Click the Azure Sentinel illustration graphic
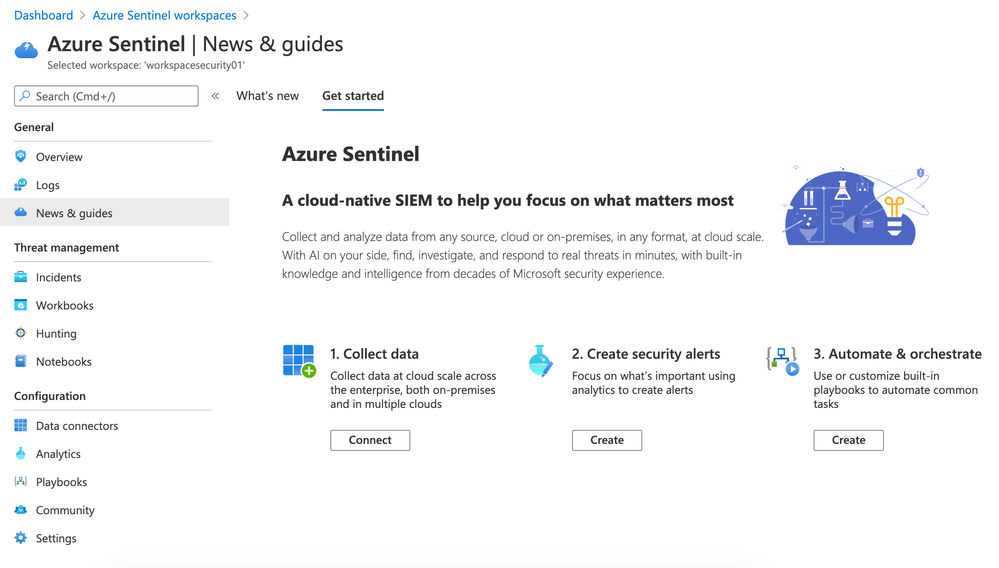This screenshot has height=568, width=999. [x=856, y=206]
